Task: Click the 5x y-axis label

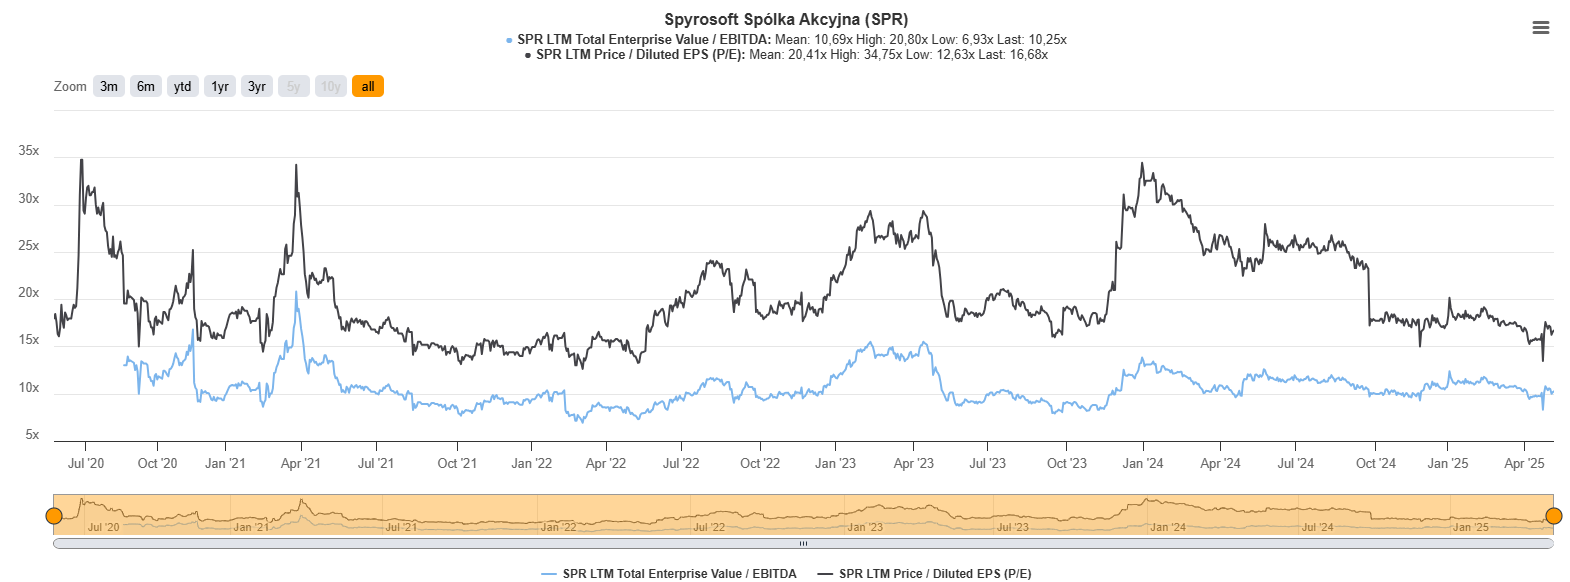Action: point(32,435)
